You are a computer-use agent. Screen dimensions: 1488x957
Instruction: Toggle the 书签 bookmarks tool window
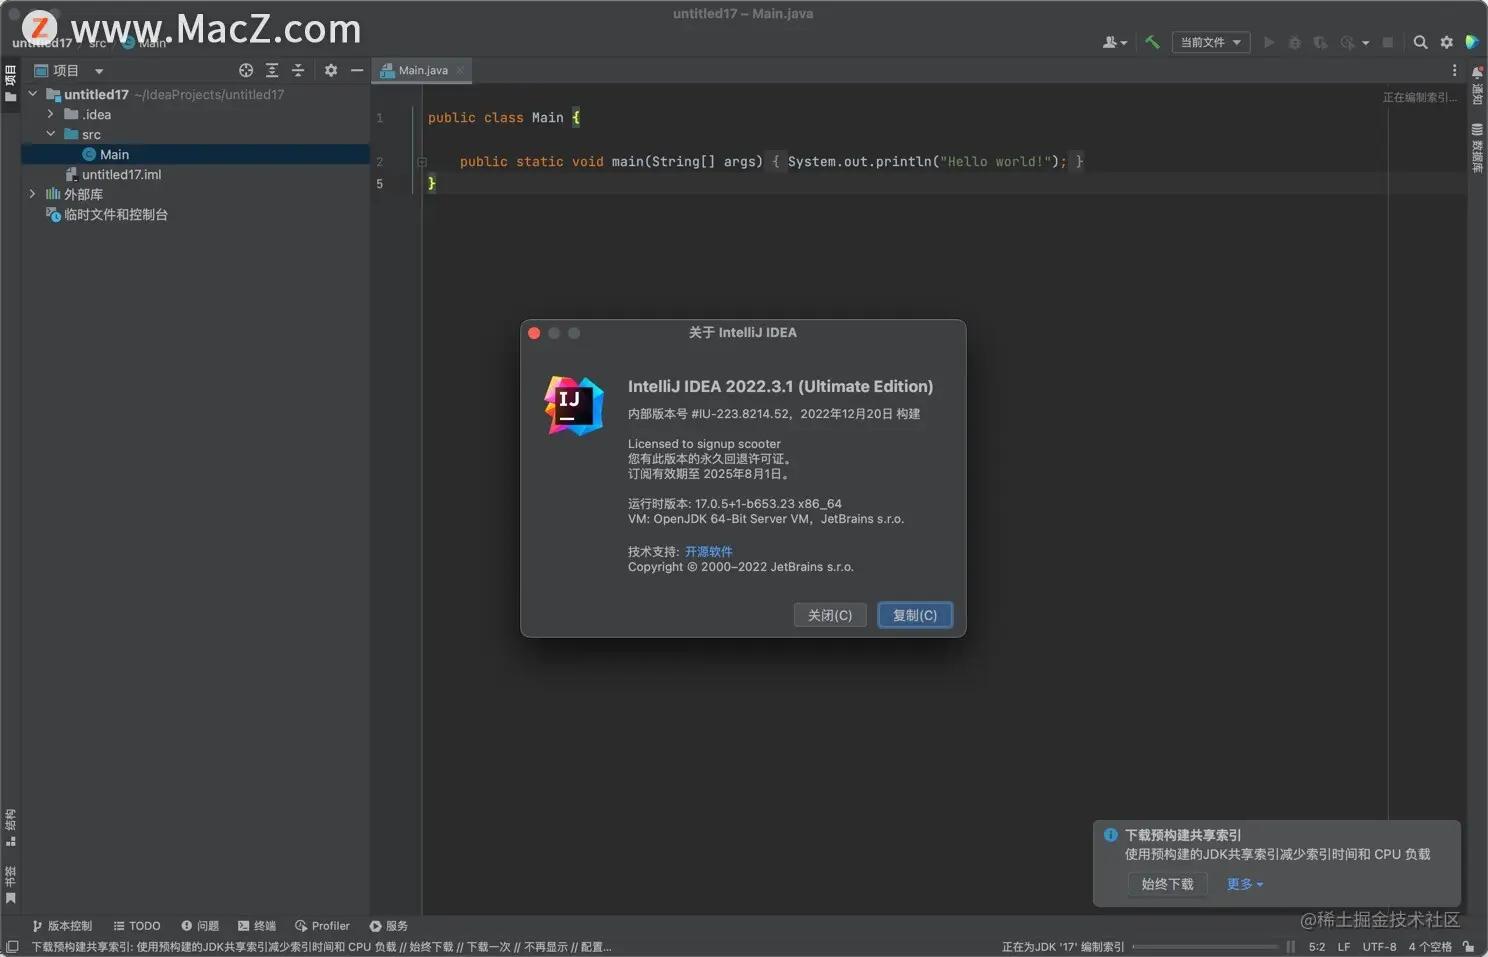click(10, 884)
